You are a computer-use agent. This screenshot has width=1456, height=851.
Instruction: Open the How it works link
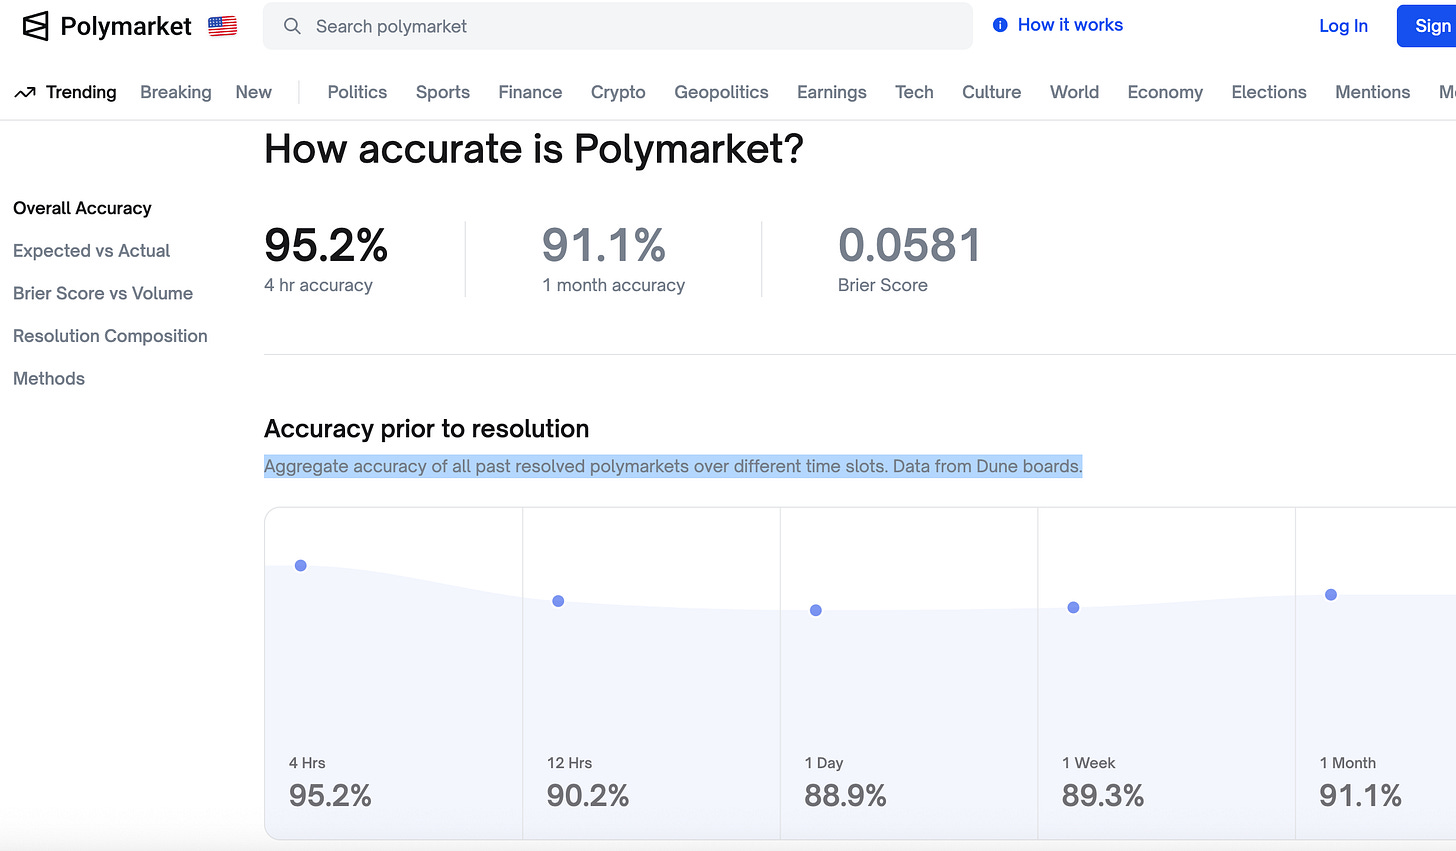(x=1070, y=25)
